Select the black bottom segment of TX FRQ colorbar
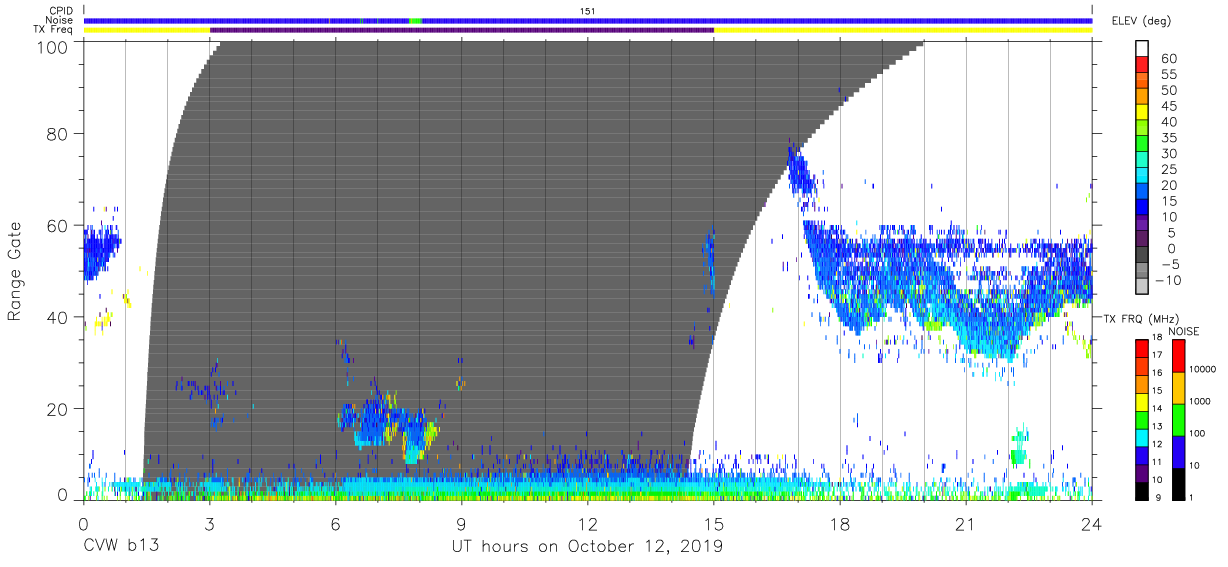The image size is (1228, 567). click(1143, 489)
